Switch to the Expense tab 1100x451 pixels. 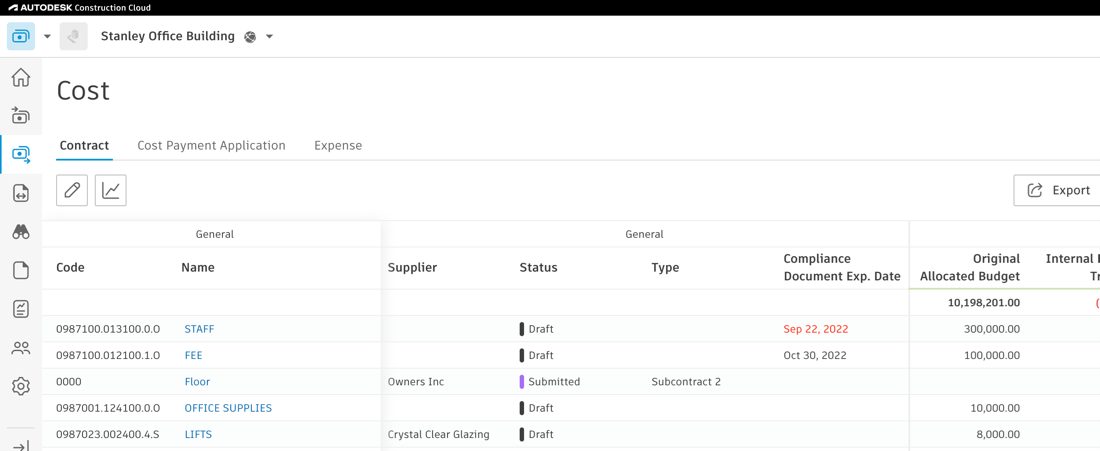[x=338, y=145]
